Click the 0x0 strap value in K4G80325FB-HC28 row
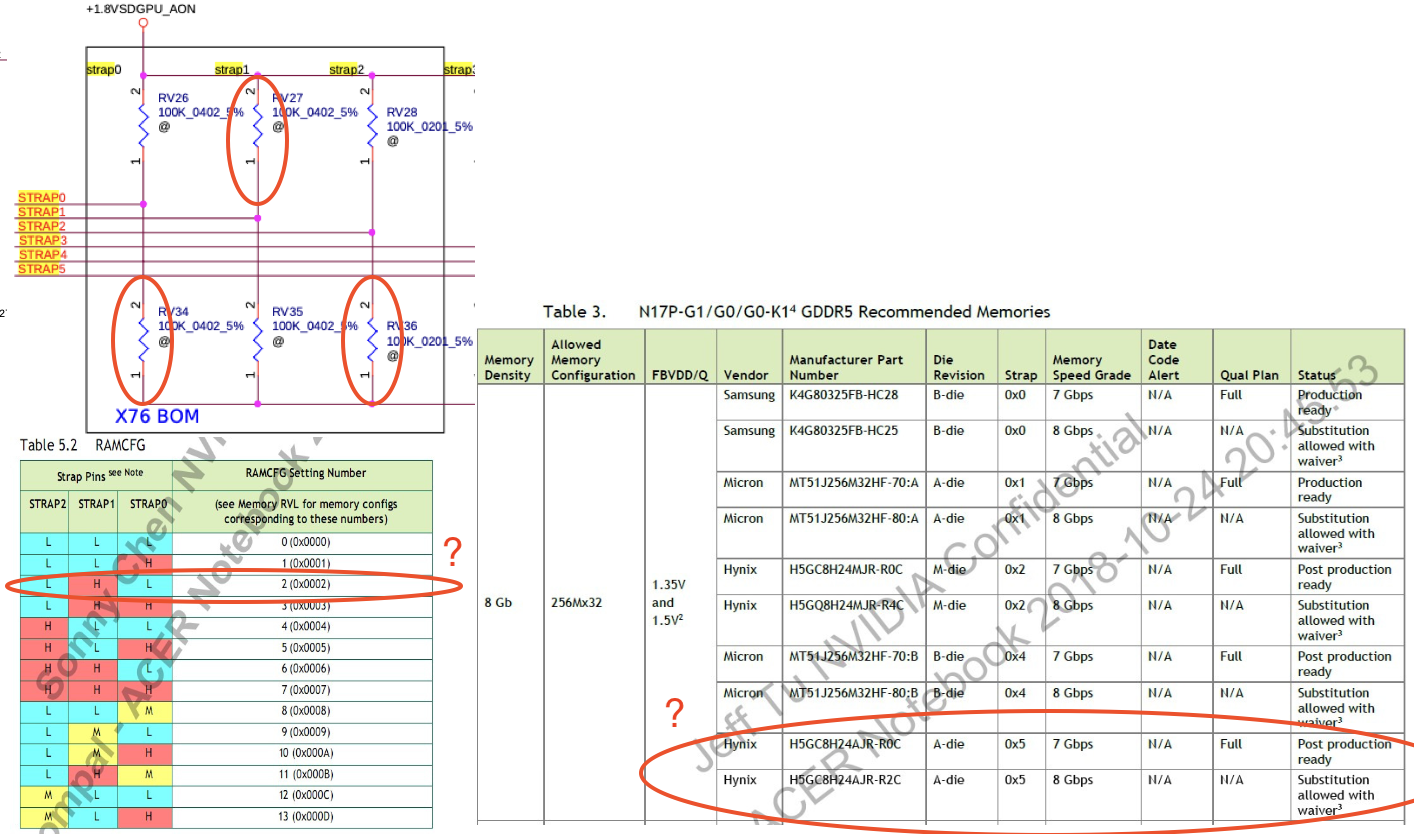This screenshot has width=1414, height=834. pos(1015,395)
